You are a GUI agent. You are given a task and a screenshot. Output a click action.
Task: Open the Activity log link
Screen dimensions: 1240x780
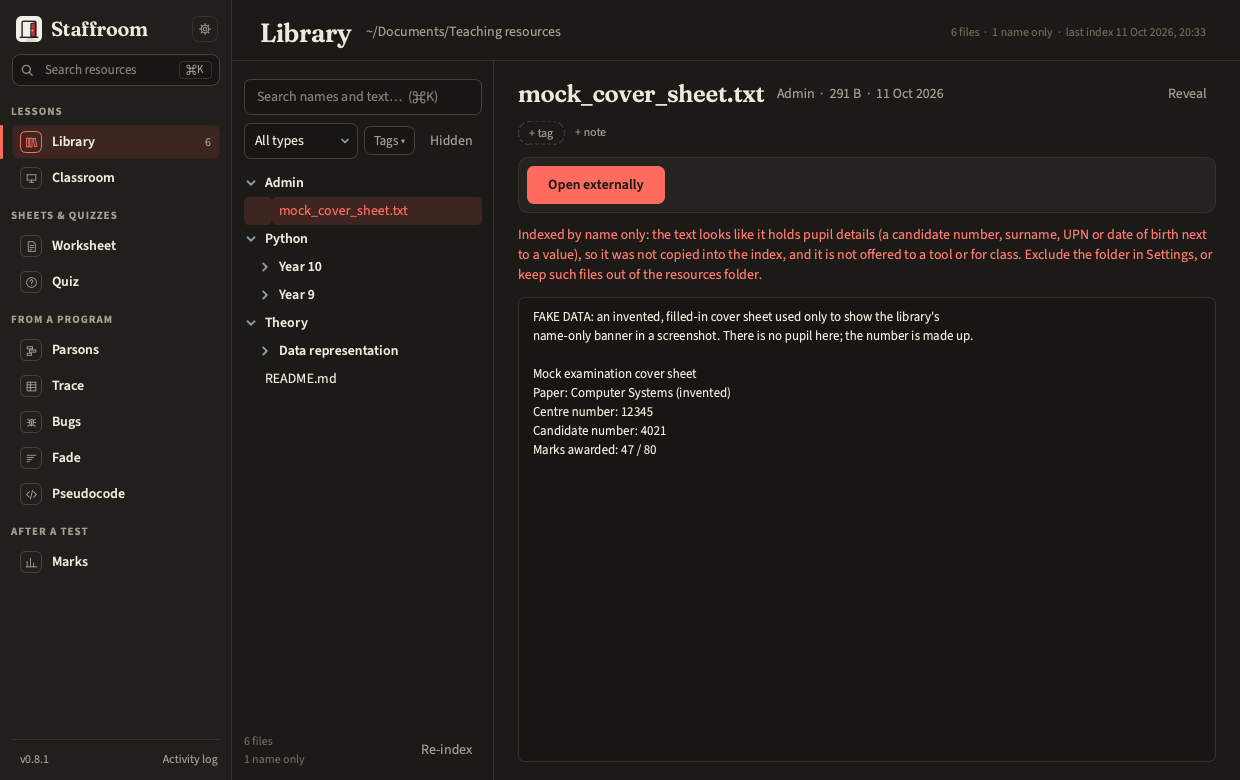tap(190, 759)
